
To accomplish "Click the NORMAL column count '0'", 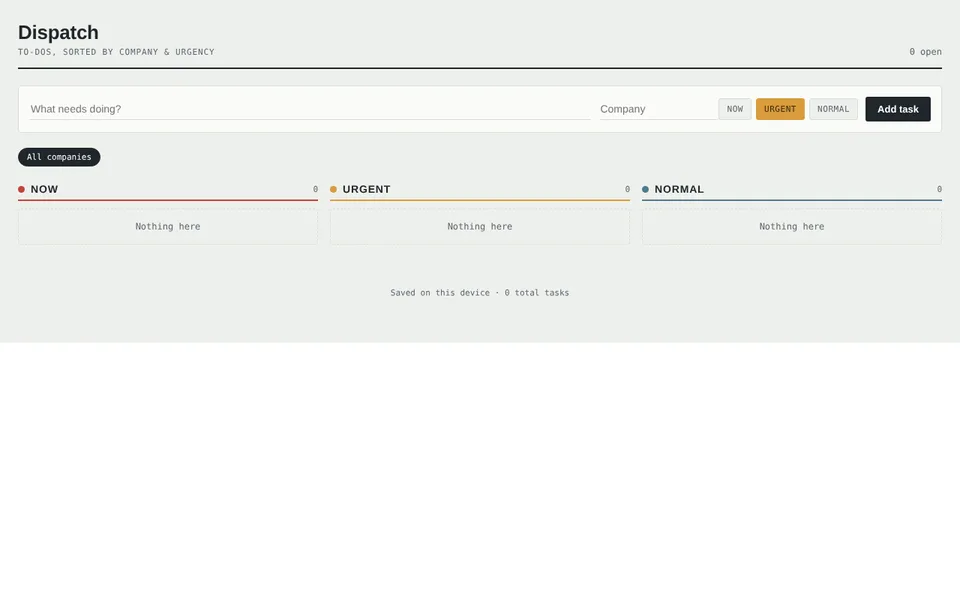I will (x=939, y=189).
